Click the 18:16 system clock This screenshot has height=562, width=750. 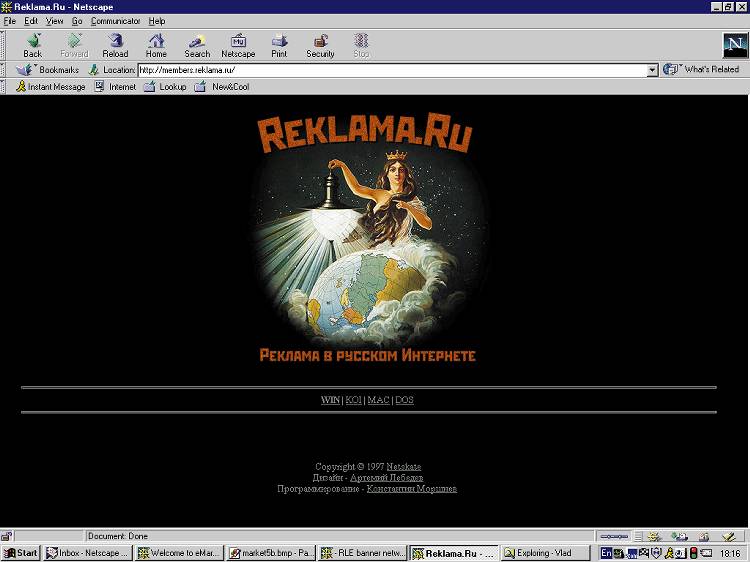[730, 554]
